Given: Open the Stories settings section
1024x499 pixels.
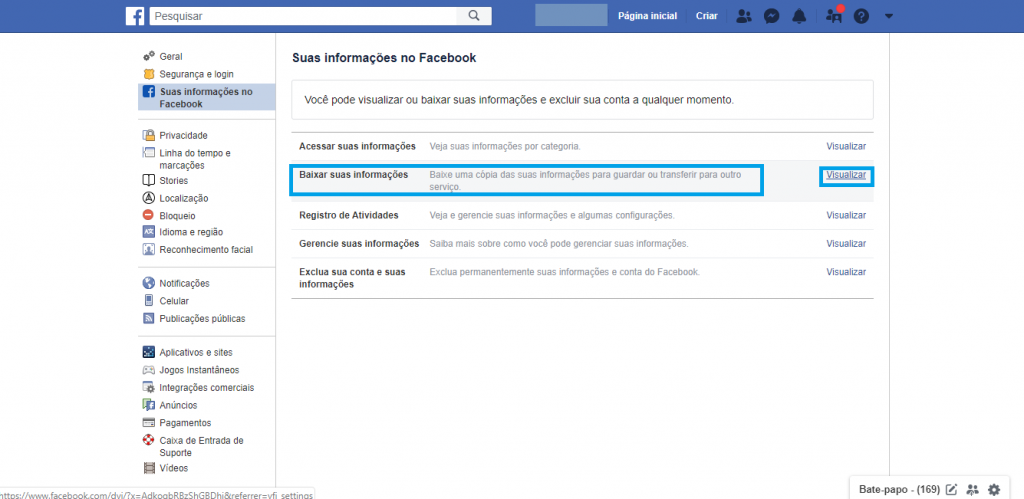Looking at the screenshot, I should [x=173, y=181].
